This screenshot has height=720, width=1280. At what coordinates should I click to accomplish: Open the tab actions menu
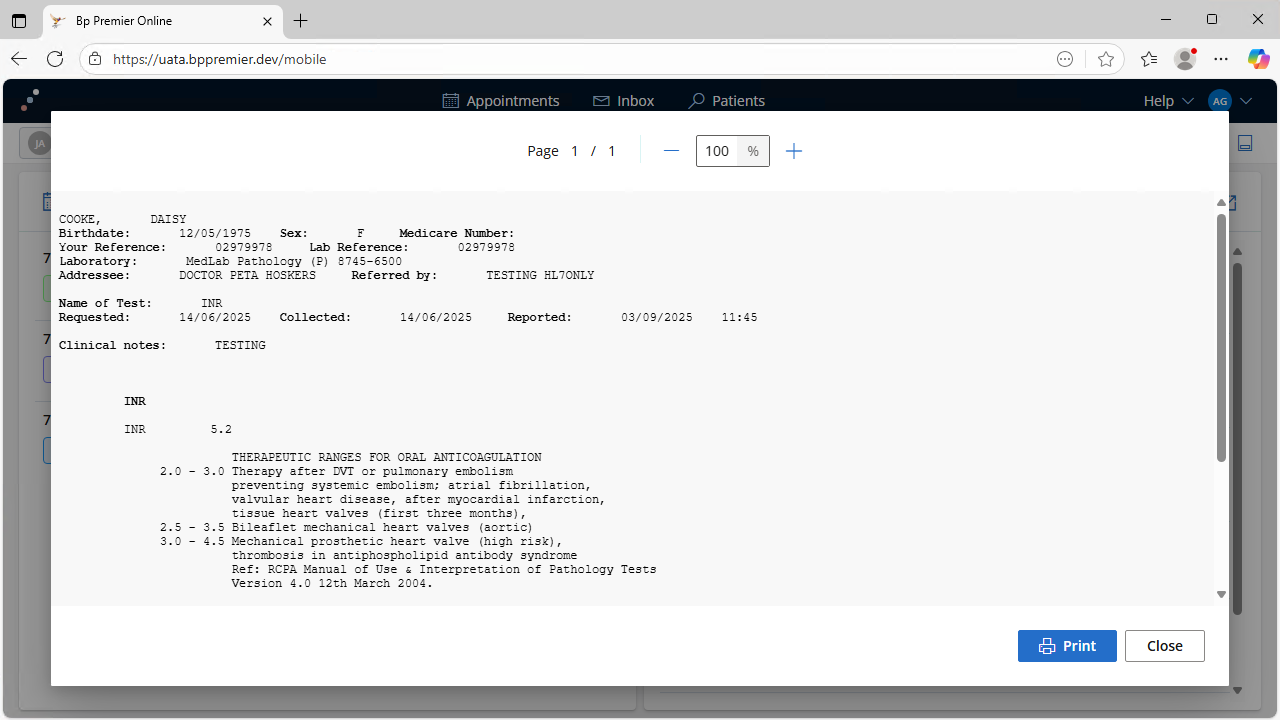pyautogui.click(x=19, y=21)
